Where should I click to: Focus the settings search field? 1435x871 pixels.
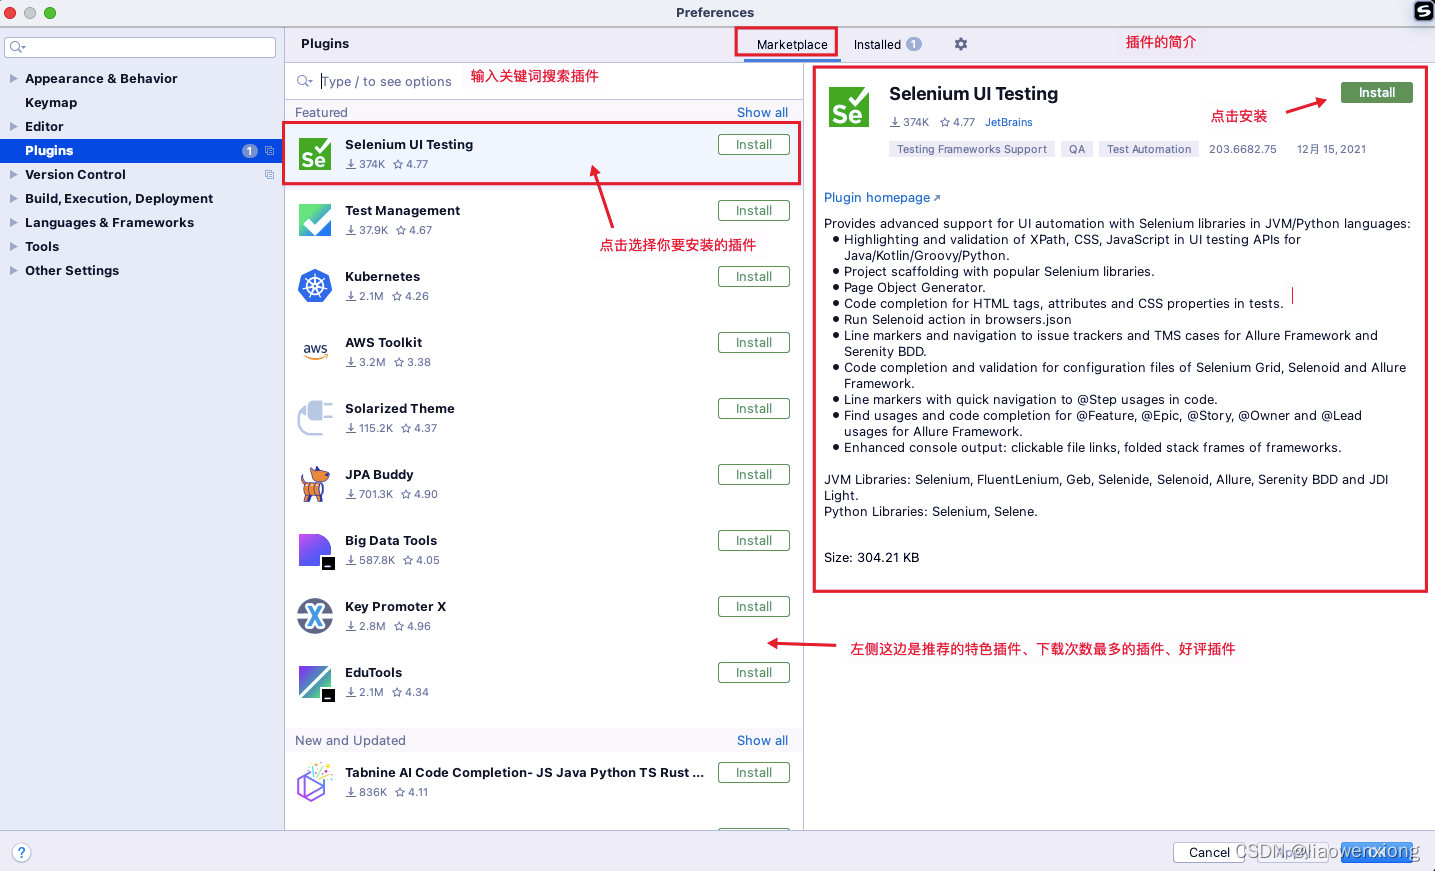[x=140, y=47]
